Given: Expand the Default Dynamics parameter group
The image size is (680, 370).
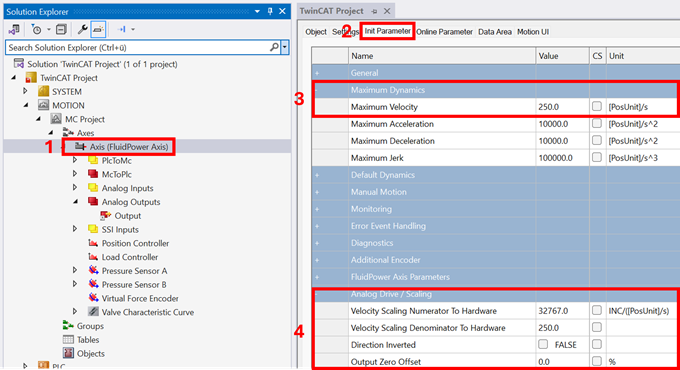Looking at the screenshot, I should [x=317, y=175].
